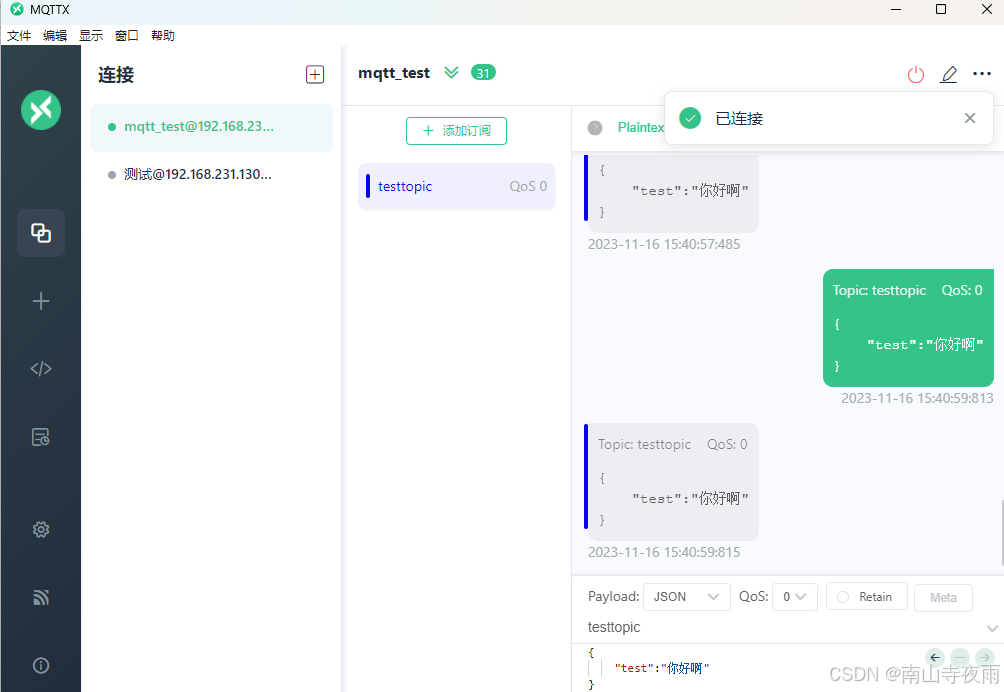Screen dimensions: 1004x692
Task: Click the mqtt_test connection title
Action: (x=394, y=74)
